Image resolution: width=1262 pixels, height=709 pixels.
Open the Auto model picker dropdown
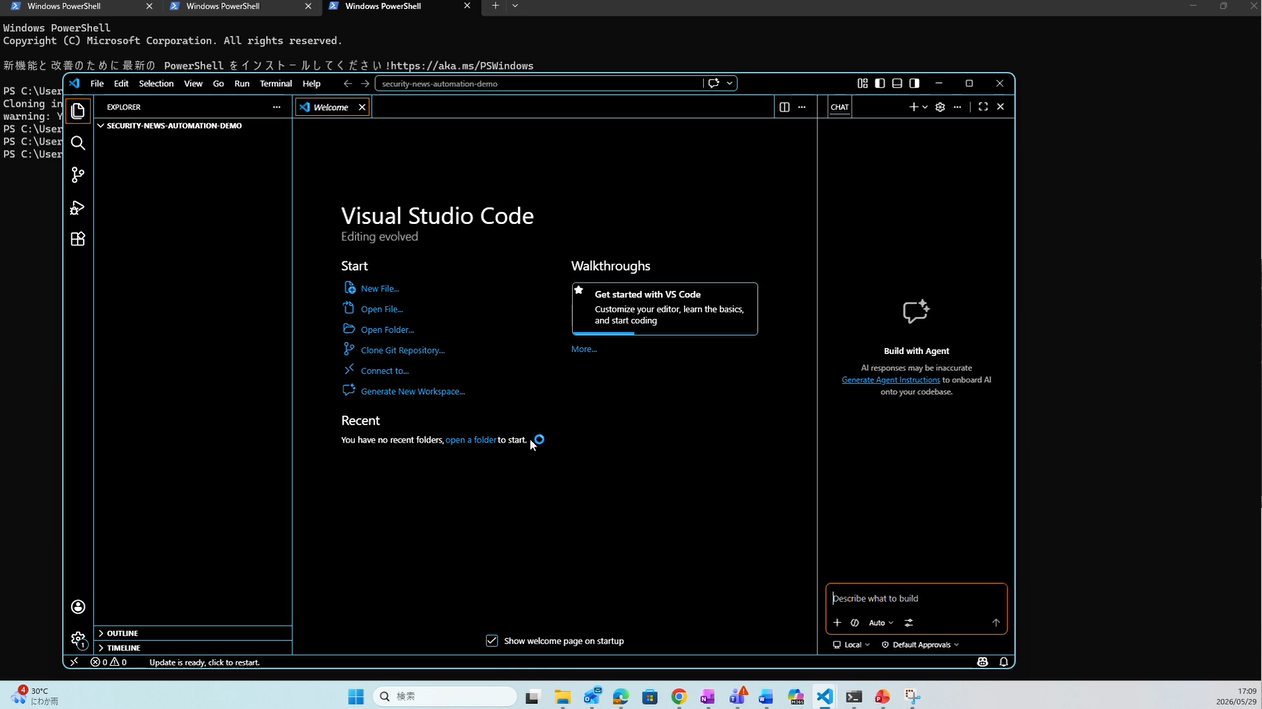881,623
